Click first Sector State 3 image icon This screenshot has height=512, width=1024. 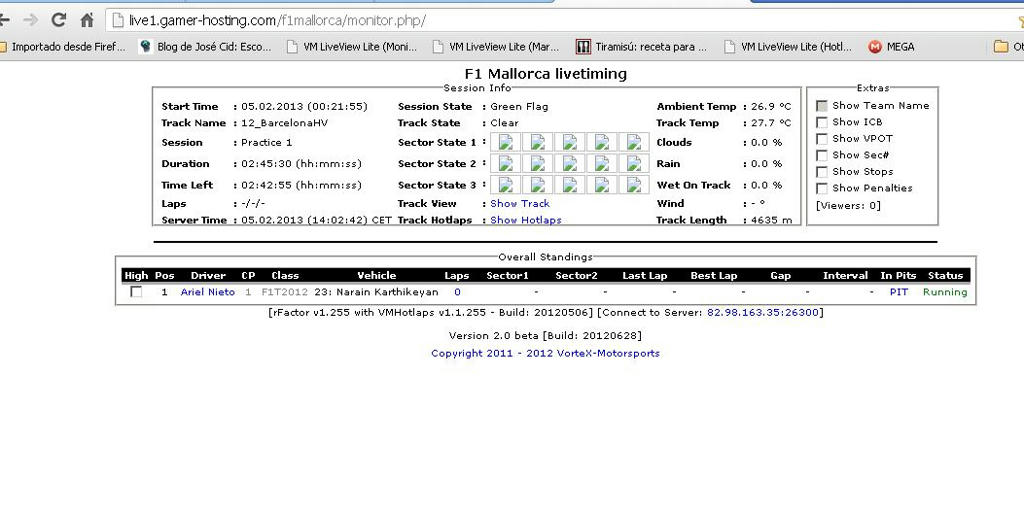[505, 185]
